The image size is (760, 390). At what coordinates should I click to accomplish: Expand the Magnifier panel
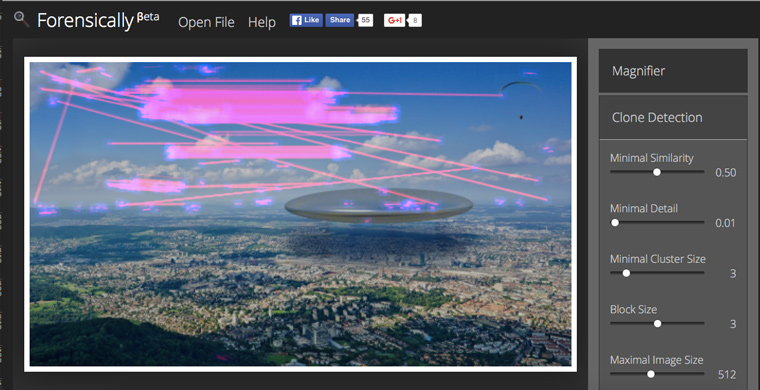click(x=673, y=71)
